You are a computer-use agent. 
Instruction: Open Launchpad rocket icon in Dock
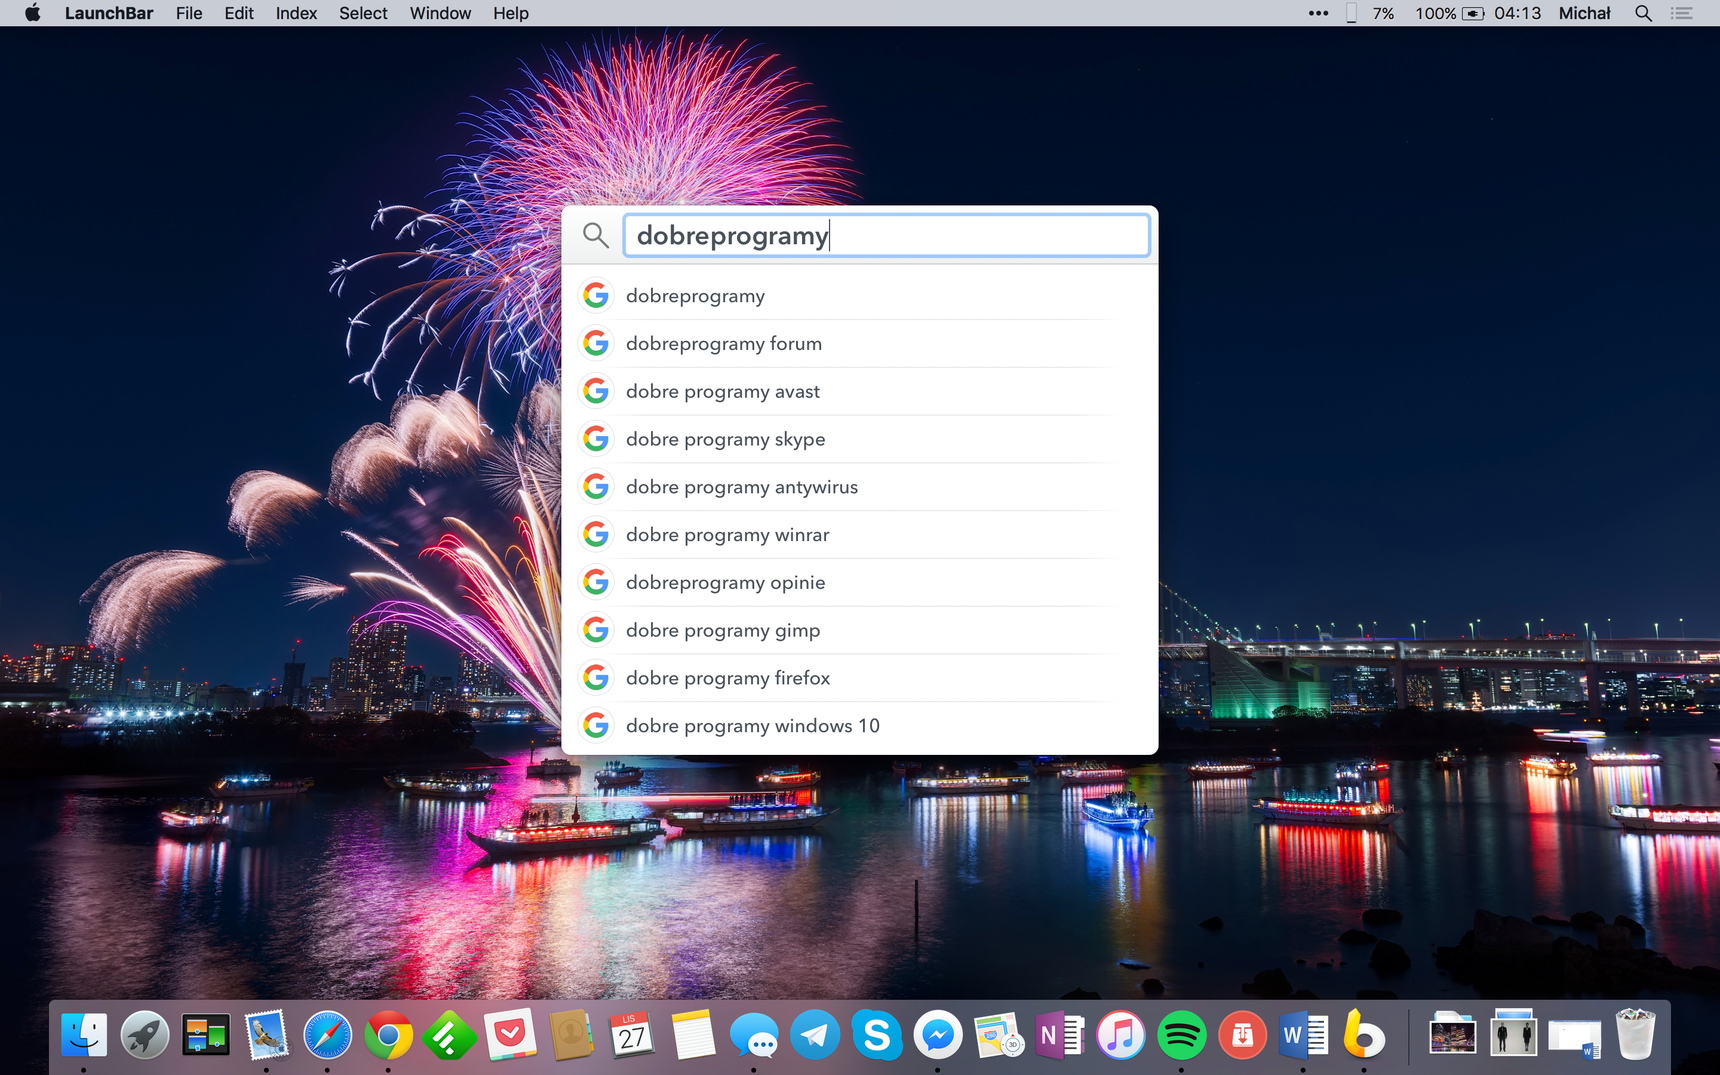(145, 1035)
